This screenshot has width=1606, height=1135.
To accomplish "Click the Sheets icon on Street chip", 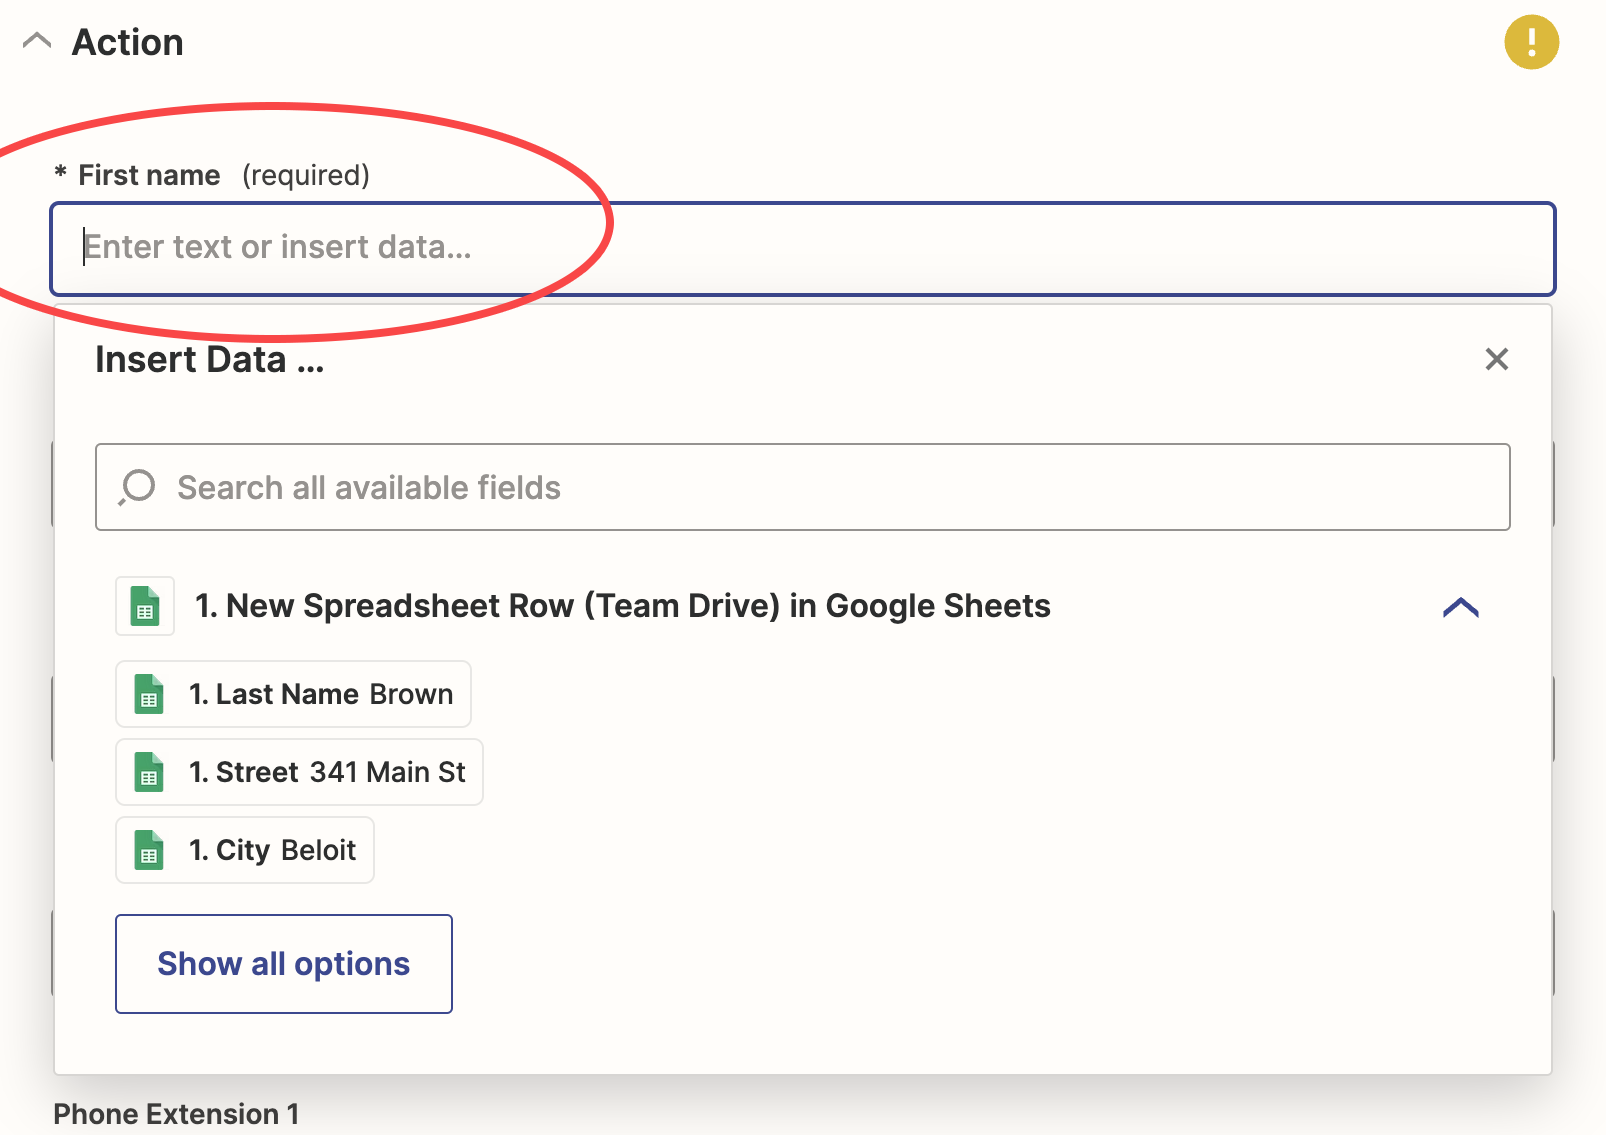I will tap(149, 772).
